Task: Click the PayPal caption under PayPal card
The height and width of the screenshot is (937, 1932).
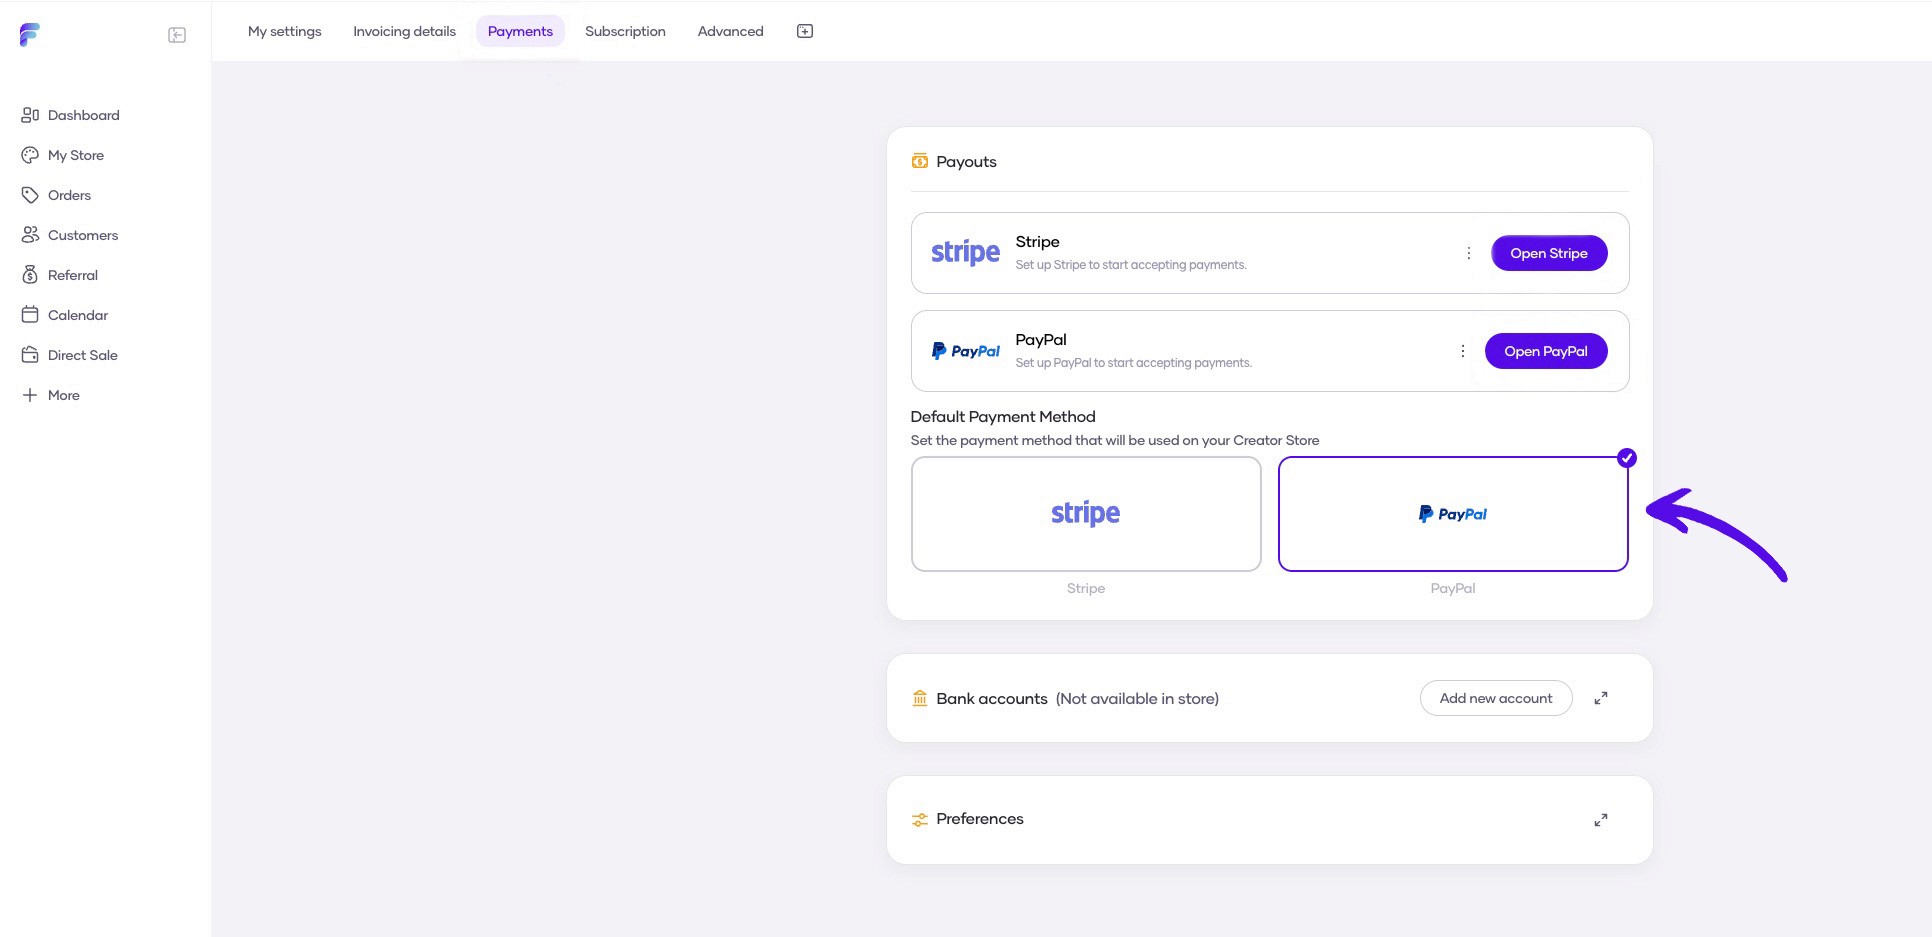Action: tap(1453, 588)
